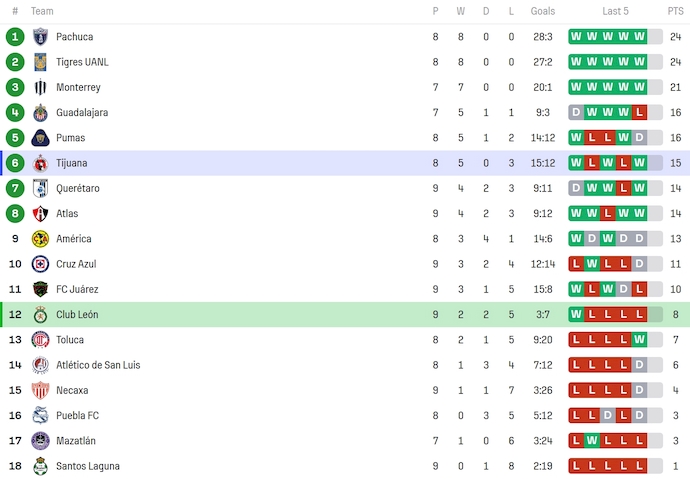
Task: Click Guadalajara's most recent loss result badge
Action: click(x=639, y=113)
